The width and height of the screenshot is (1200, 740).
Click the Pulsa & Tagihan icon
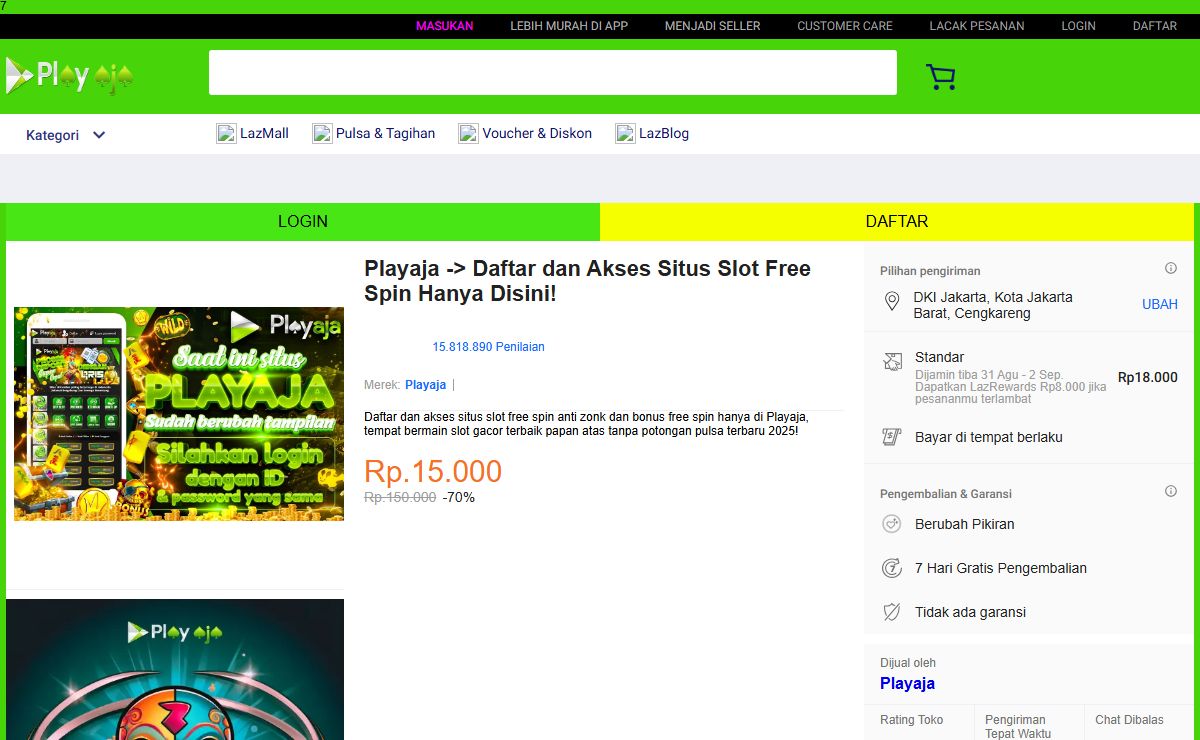pyautogui.click(x=322, y=133)
